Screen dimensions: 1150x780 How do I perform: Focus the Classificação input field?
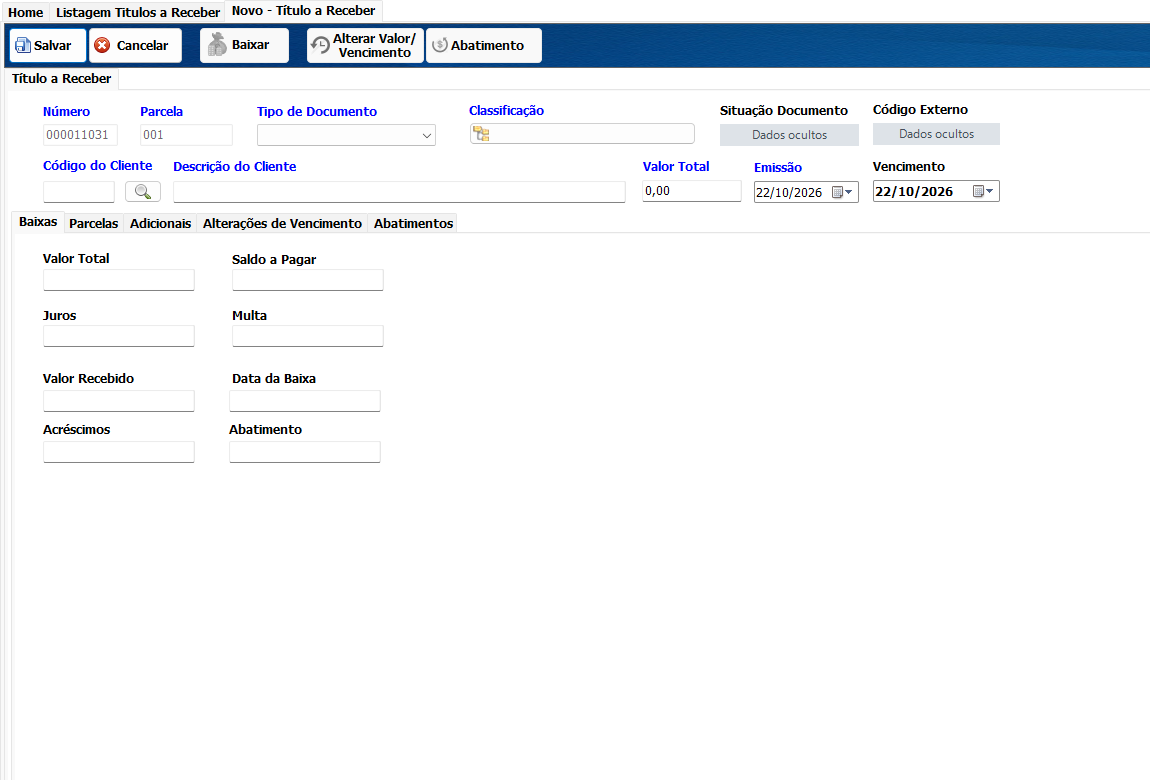(x=582, y=133)
